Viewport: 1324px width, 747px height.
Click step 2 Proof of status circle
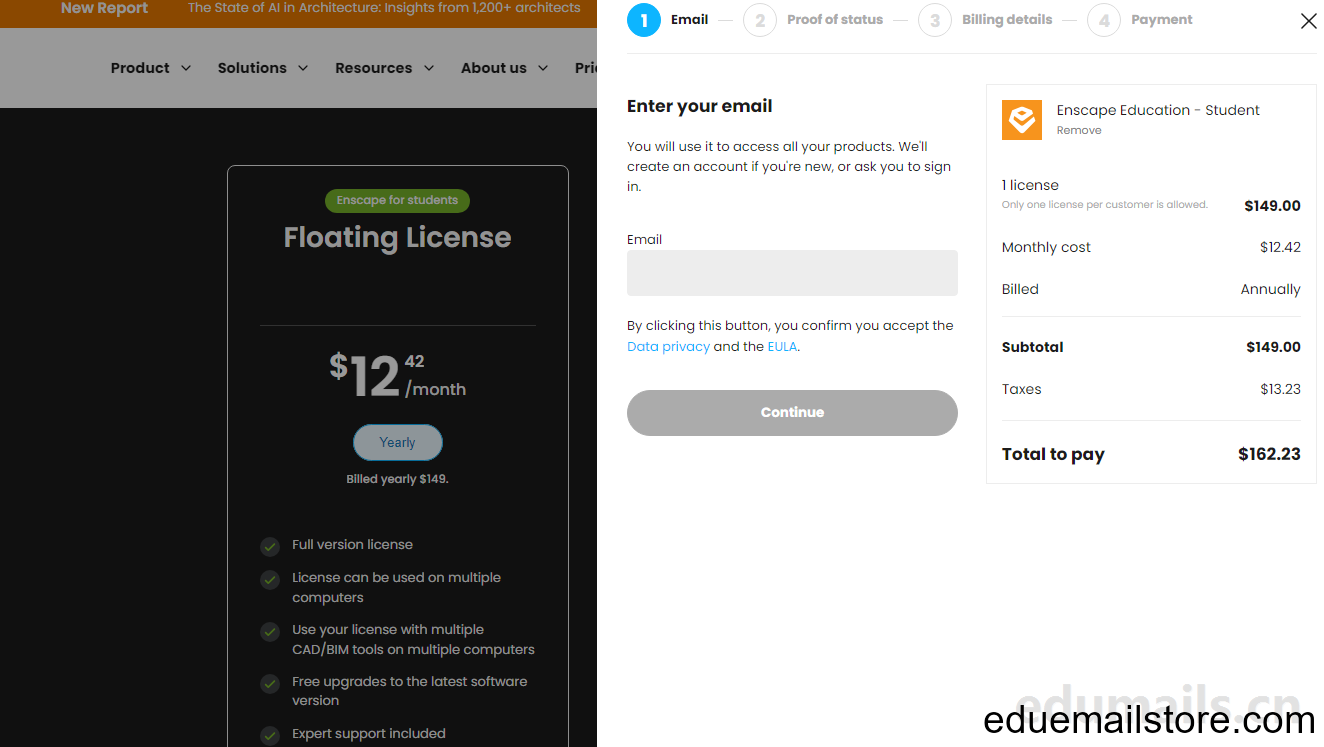[760, 20]
